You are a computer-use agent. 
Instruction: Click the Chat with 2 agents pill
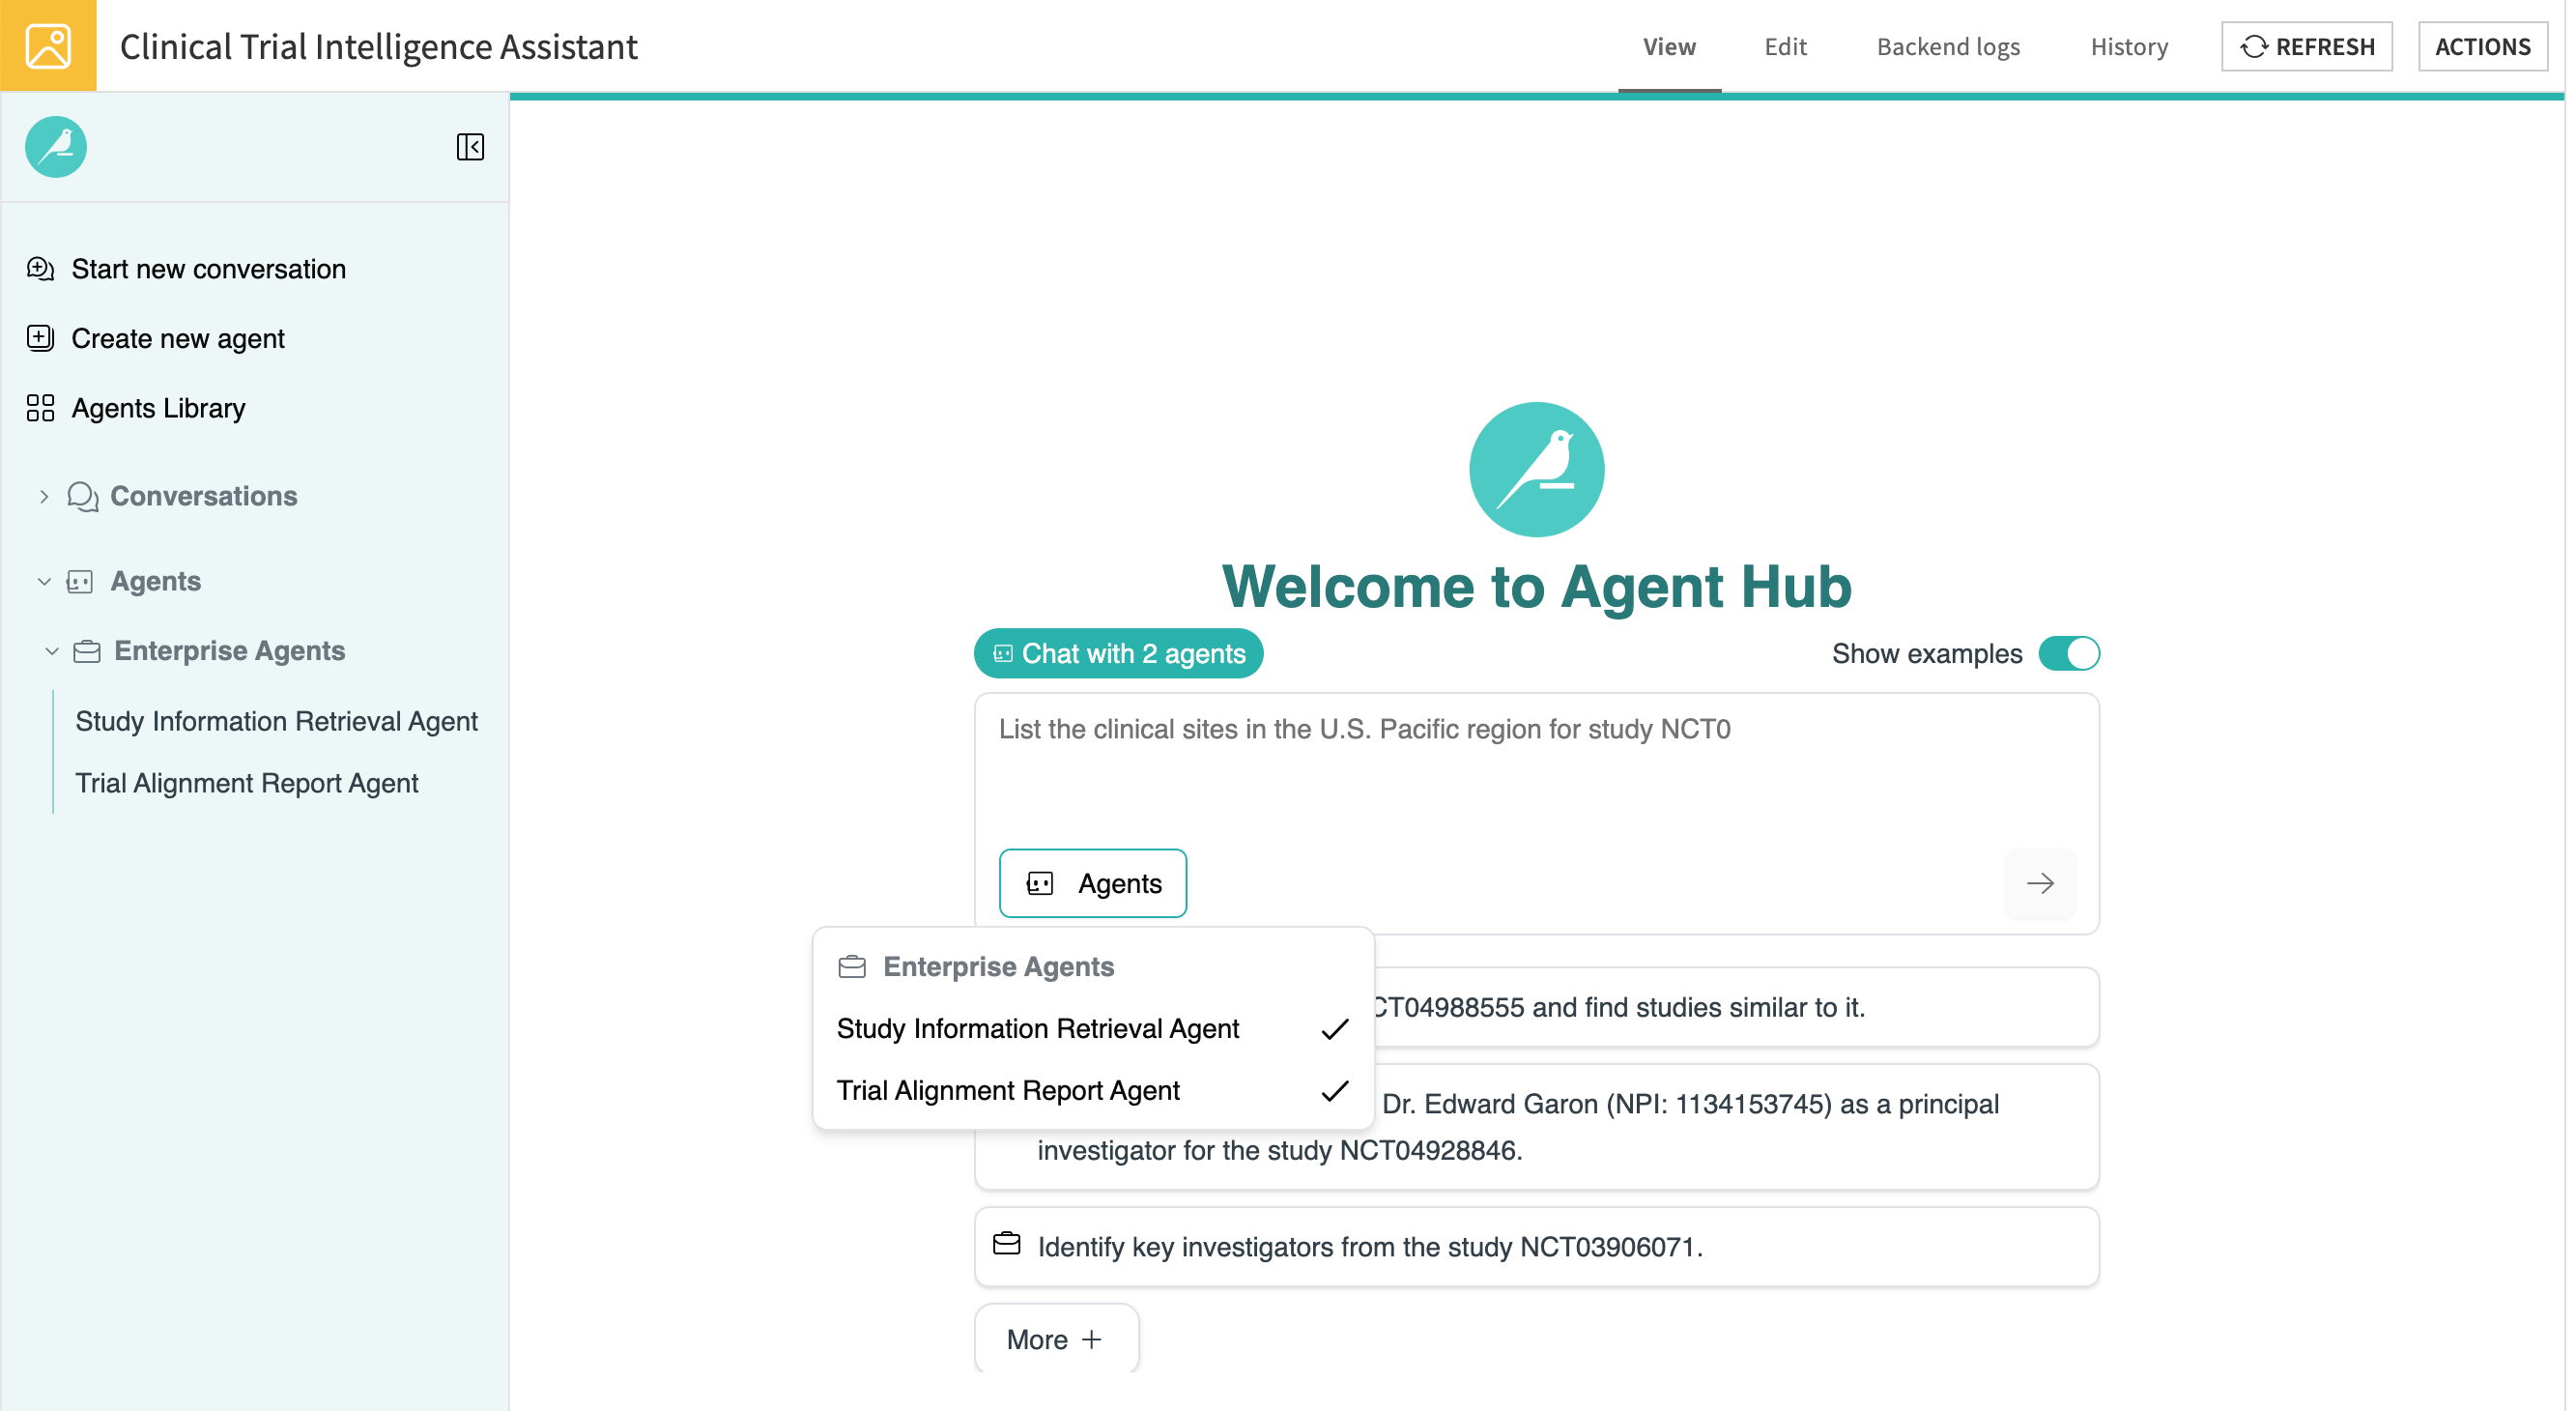(x=1118, y=653)
